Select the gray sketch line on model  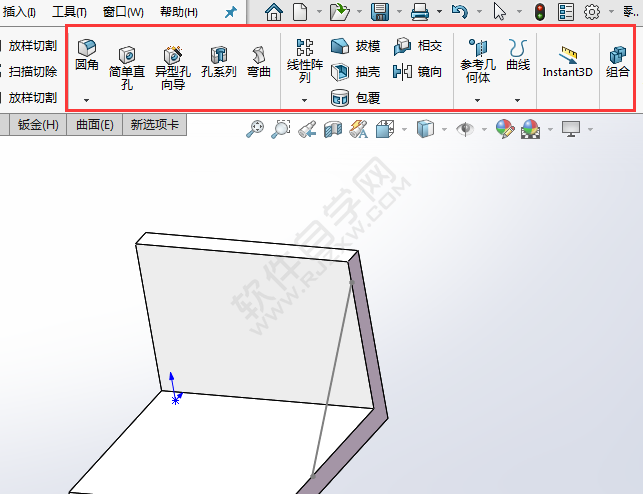pos(332,379)
